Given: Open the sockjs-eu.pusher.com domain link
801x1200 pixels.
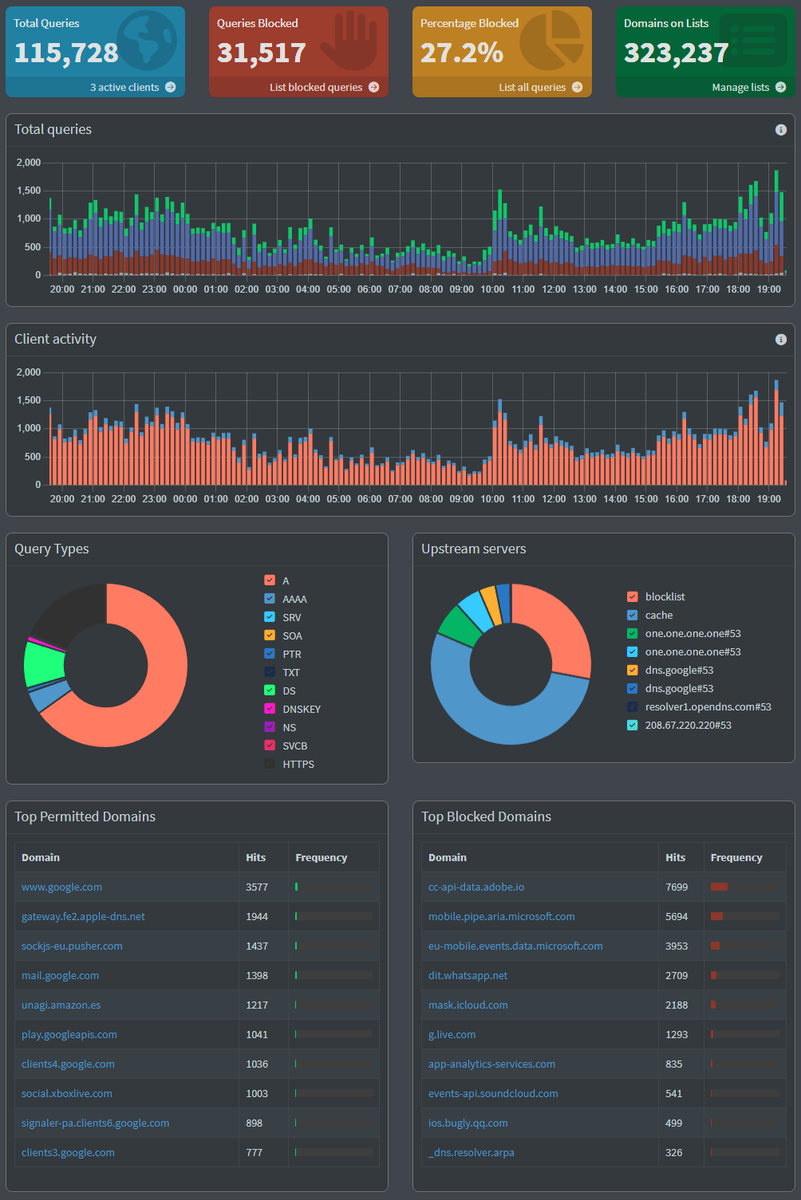Looking at the screenshot, I should pos(72,946).
